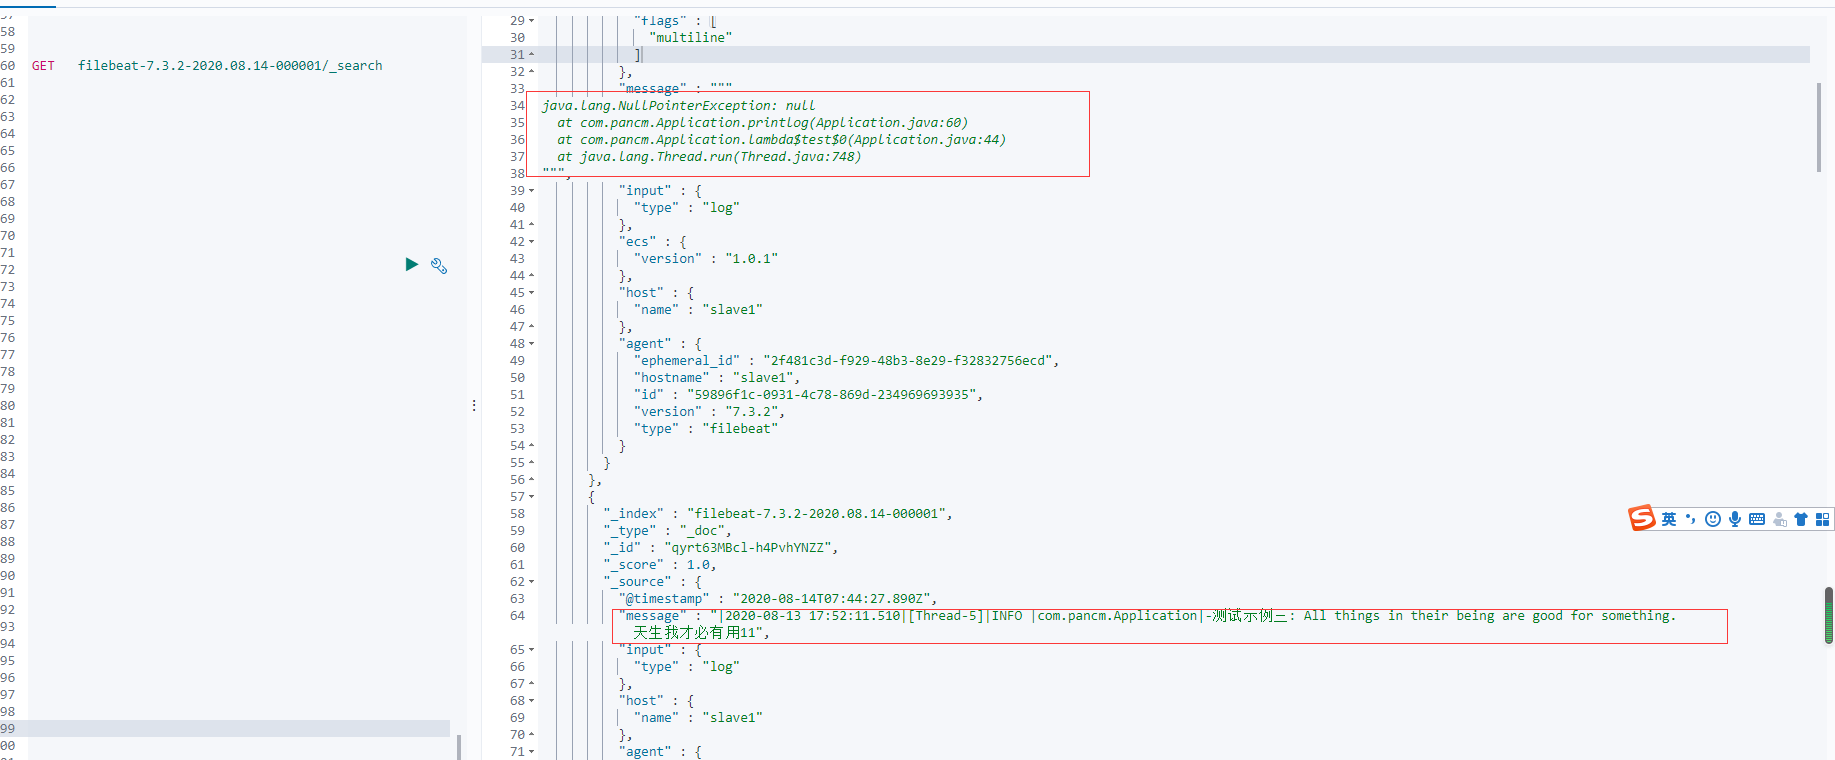
Task: Collapse the "agent" block at line 48
Action: (x=531, y=343)
